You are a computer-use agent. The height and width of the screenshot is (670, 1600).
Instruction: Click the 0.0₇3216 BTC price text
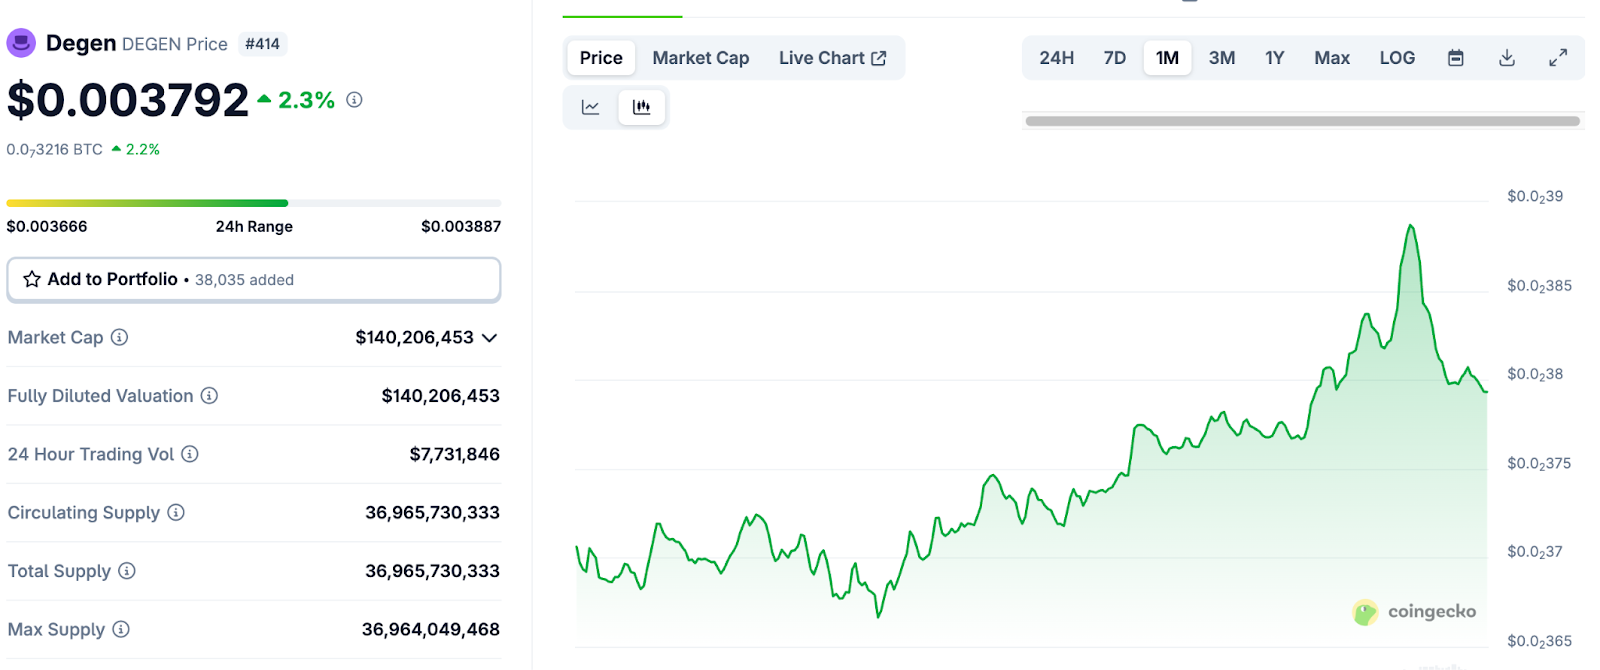[55, 150]
